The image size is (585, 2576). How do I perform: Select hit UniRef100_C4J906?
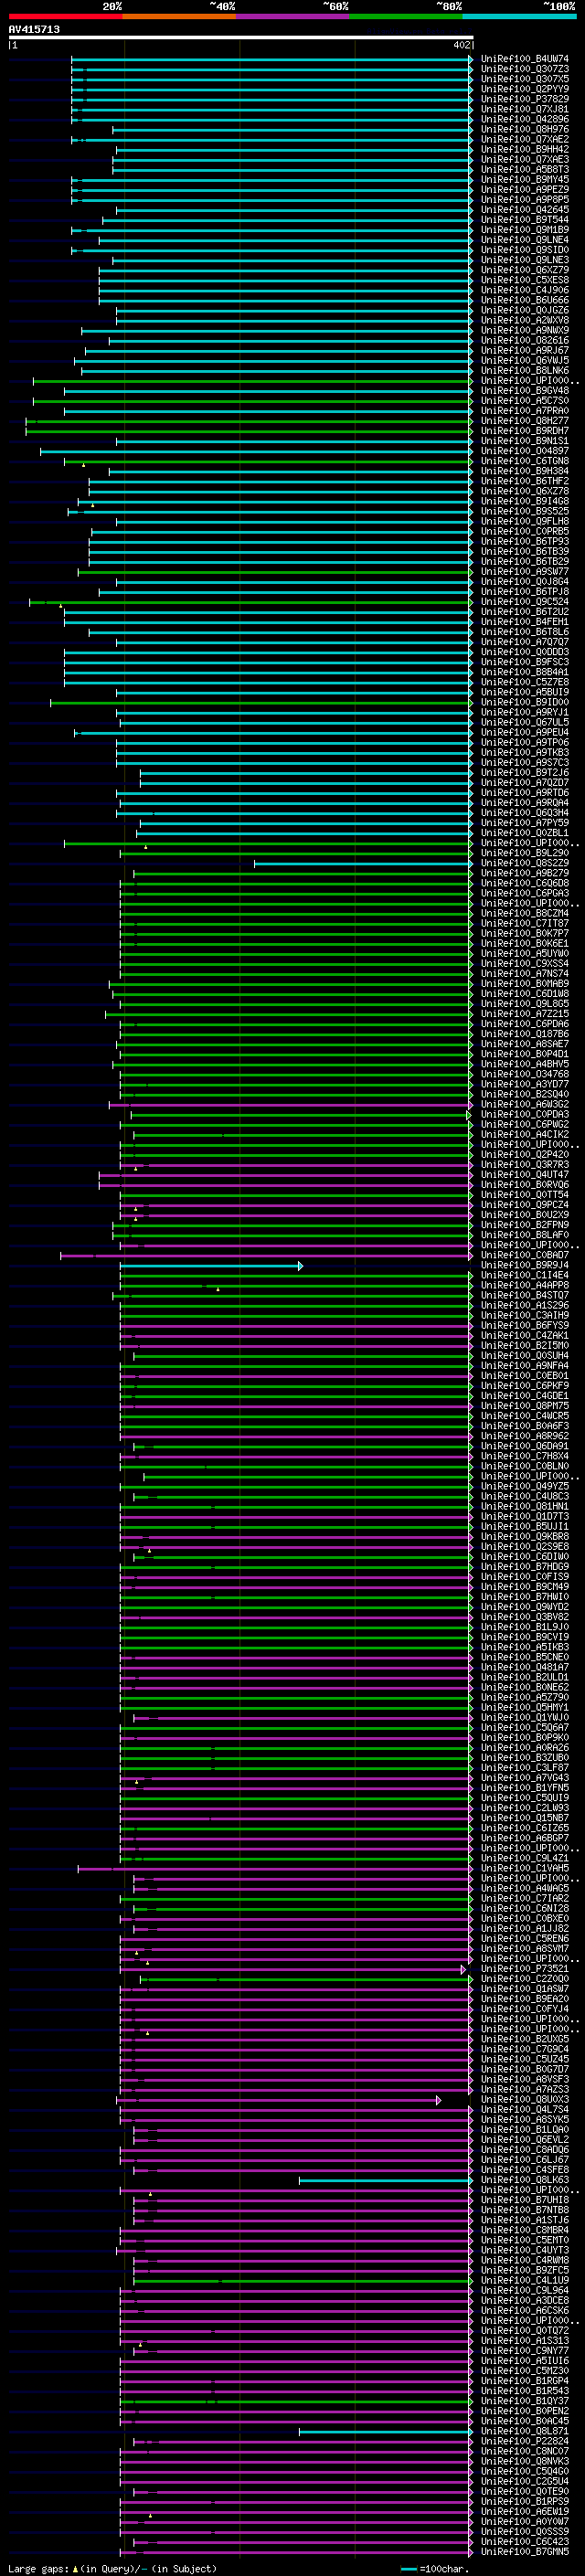(525, 290)
